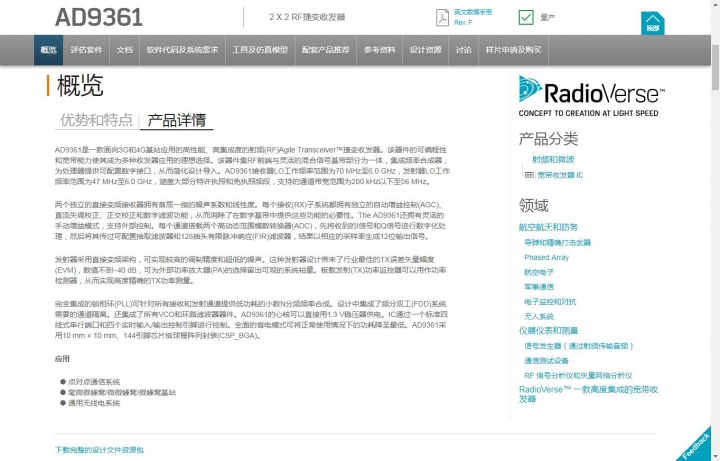Open the 通信测试设备 link
Screen dimensions: 720x461
pyautogui.click(x=546, y=360)
